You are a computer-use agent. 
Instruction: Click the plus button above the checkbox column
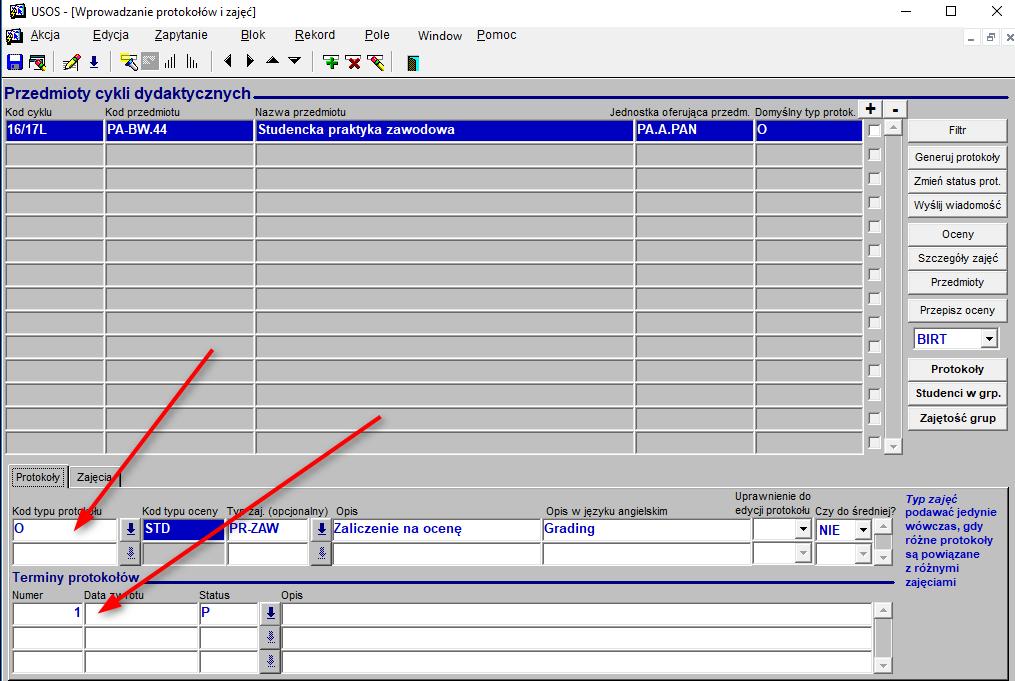tap(871, 109)
